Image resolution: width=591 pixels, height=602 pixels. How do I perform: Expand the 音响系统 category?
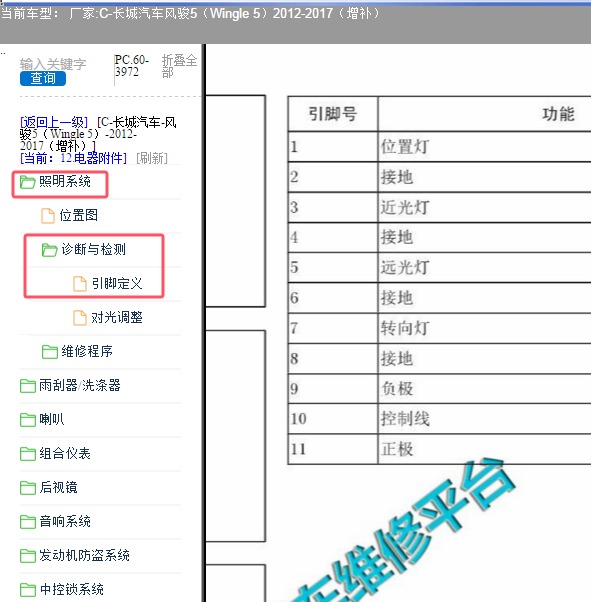tap(65, 521)
